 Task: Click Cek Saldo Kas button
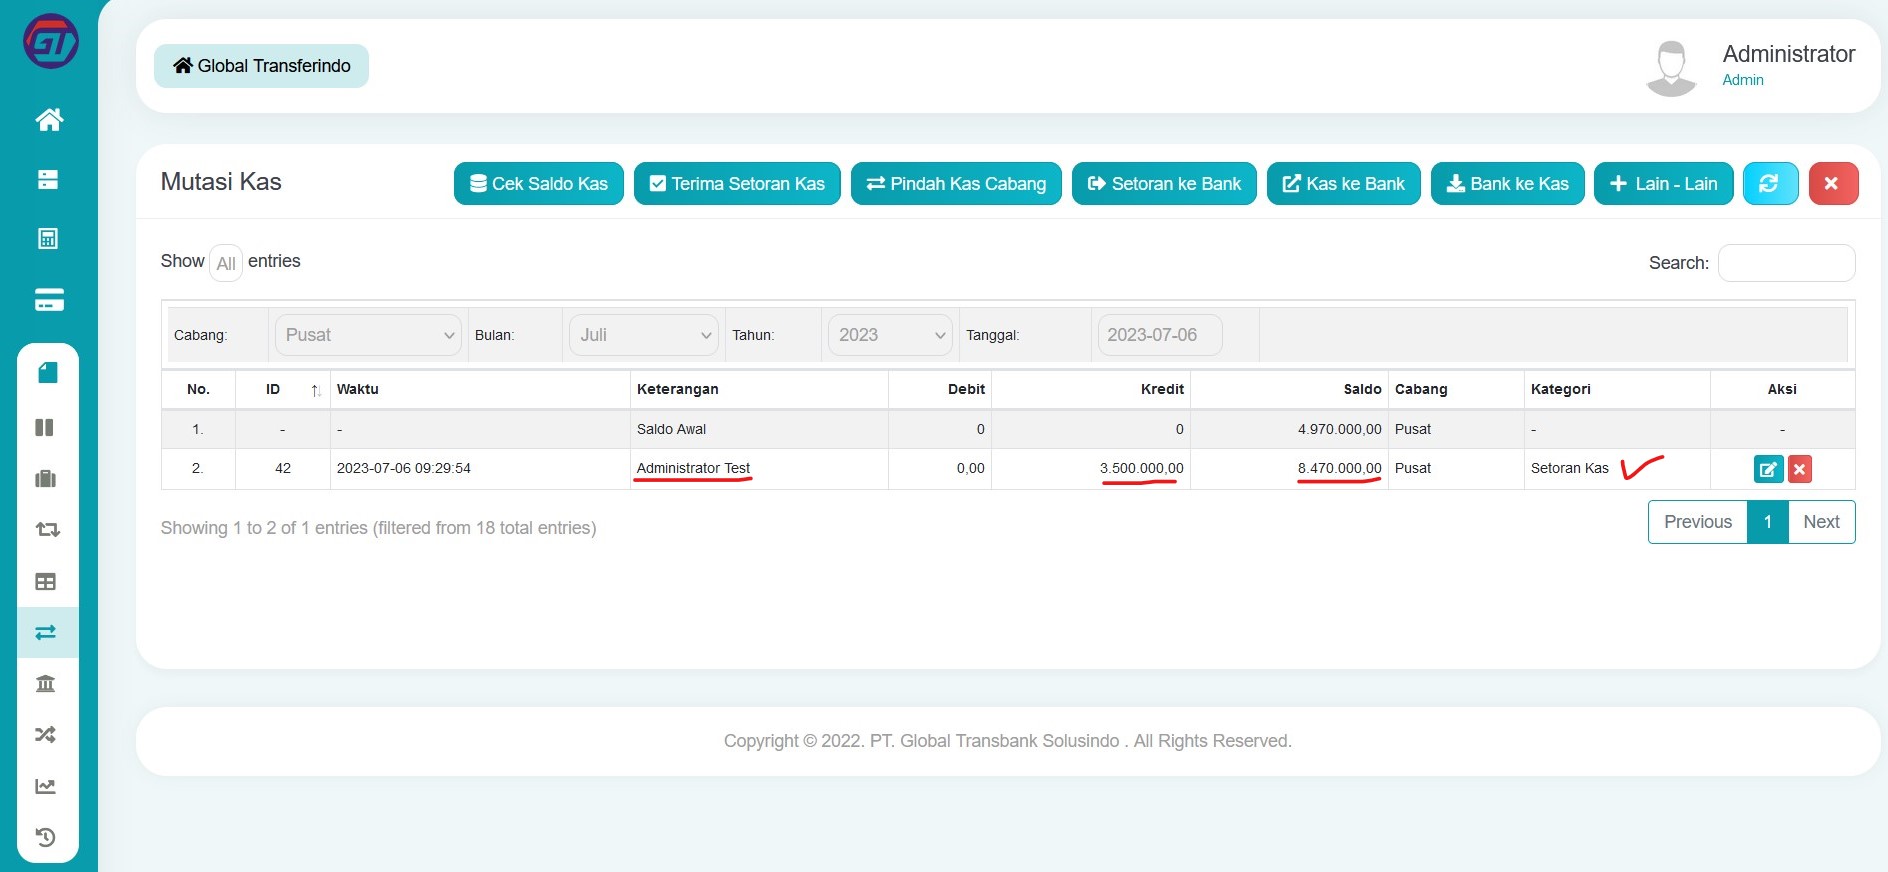(x=539, y=184)
